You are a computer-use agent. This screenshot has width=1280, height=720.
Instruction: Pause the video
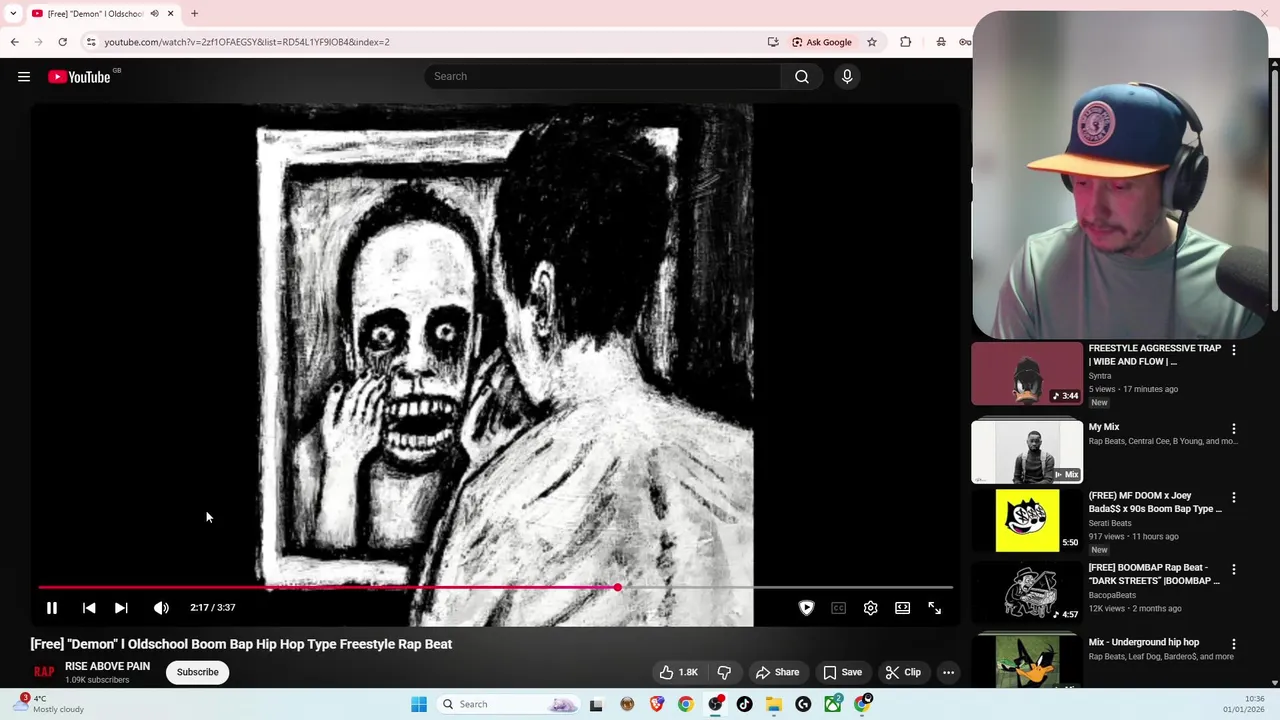[x=52, y=608]
